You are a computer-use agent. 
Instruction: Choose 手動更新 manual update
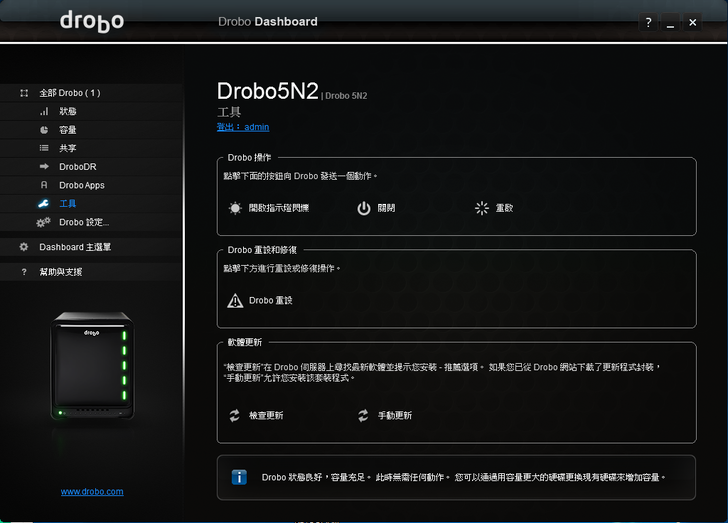coord(384,415)
